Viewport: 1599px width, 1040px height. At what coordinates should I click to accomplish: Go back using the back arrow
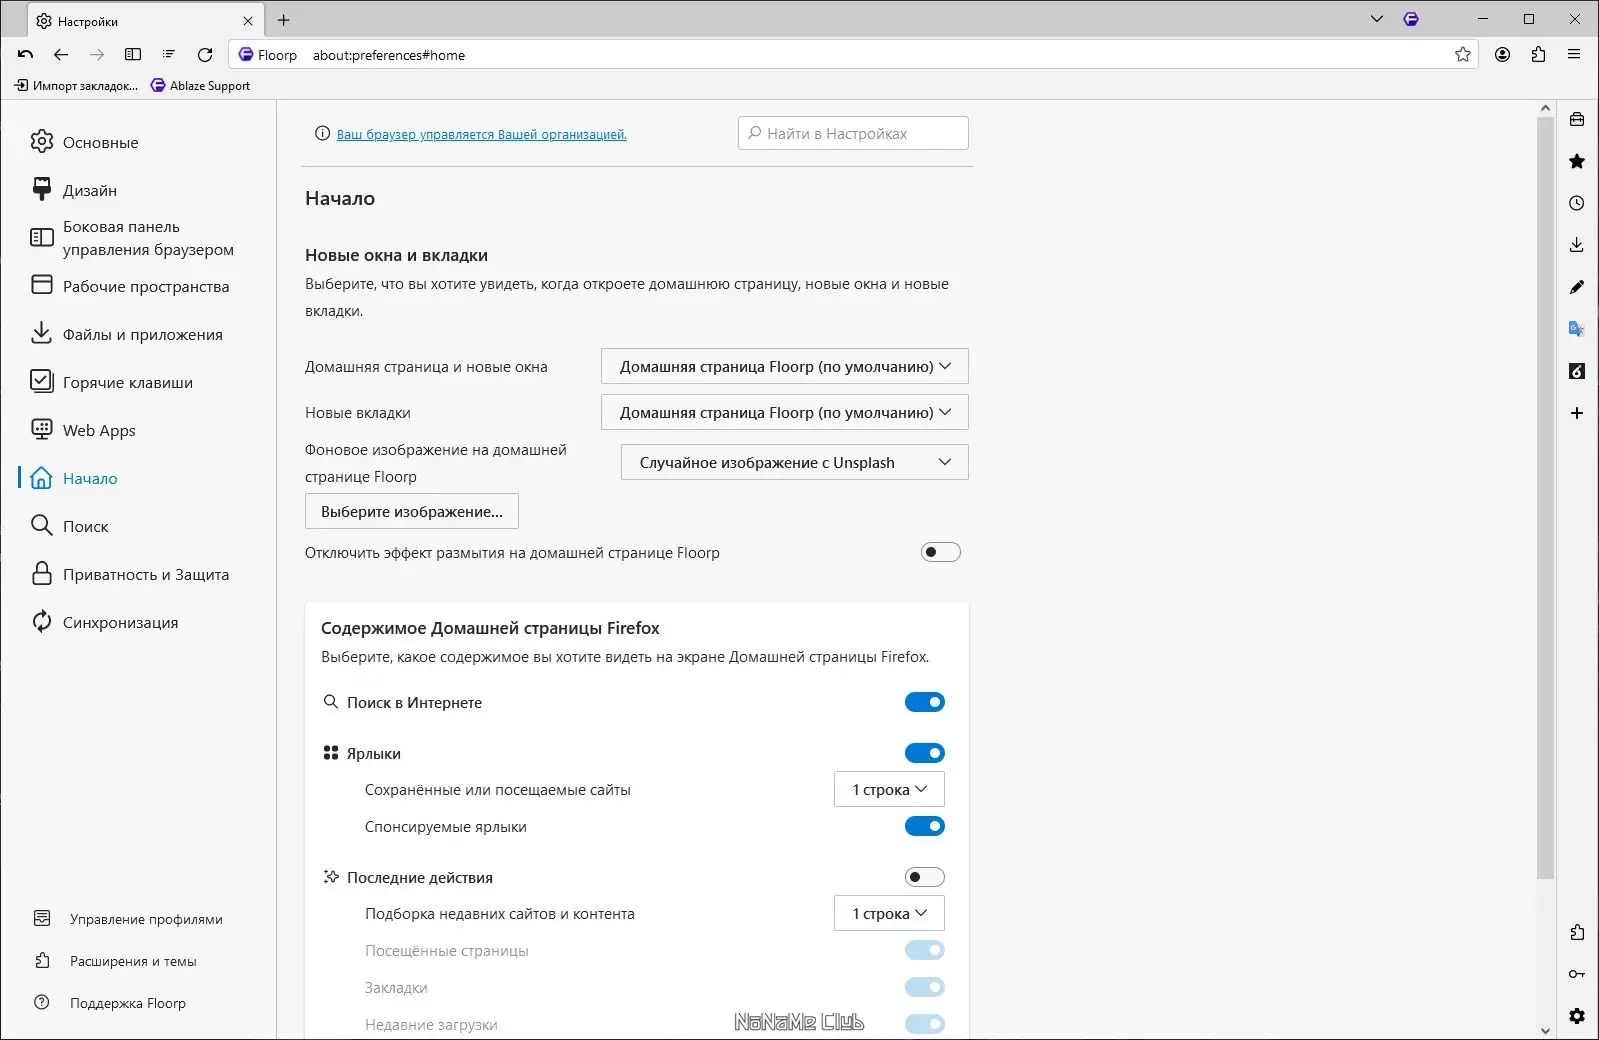[x=61, y=55]
